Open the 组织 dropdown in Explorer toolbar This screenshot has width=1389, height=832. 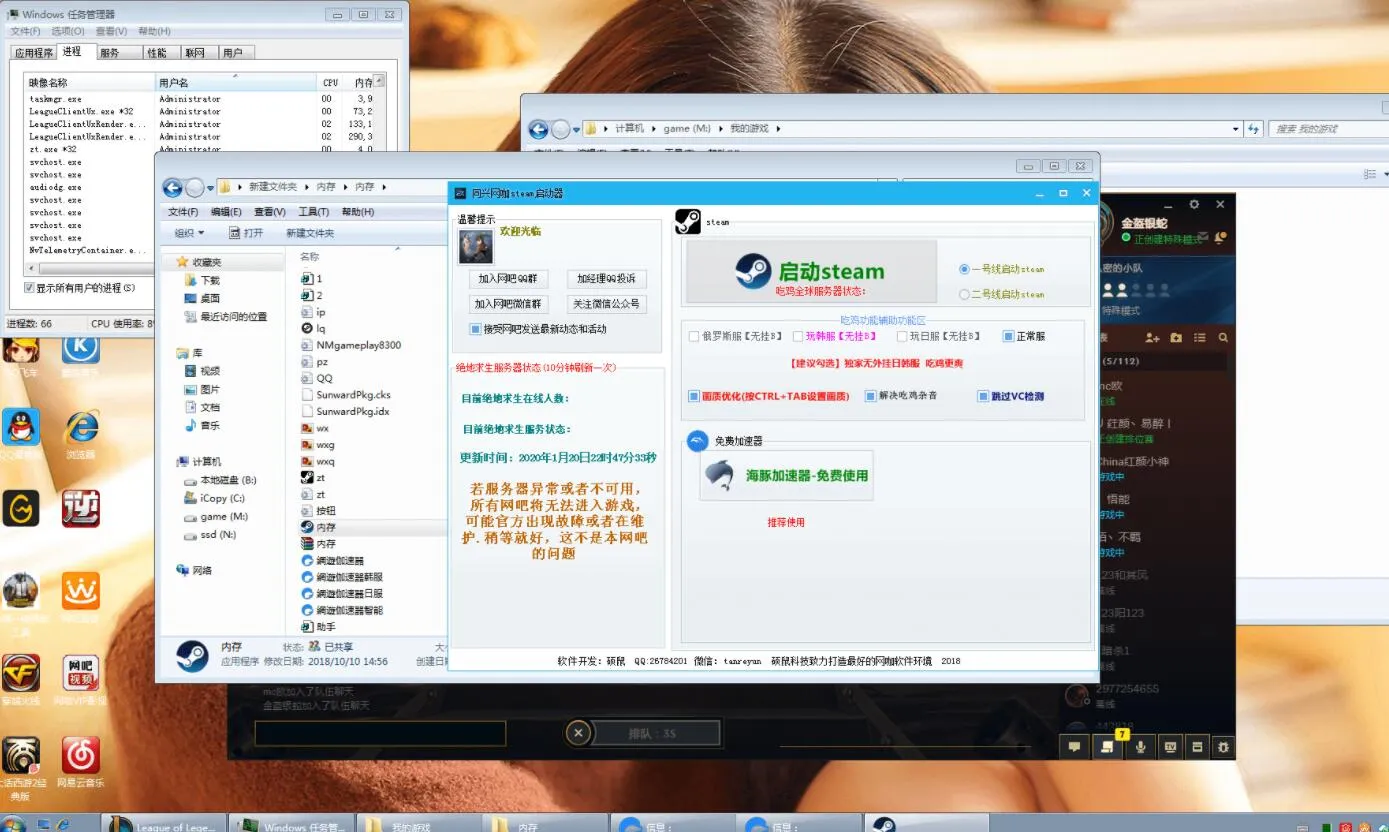189,232
